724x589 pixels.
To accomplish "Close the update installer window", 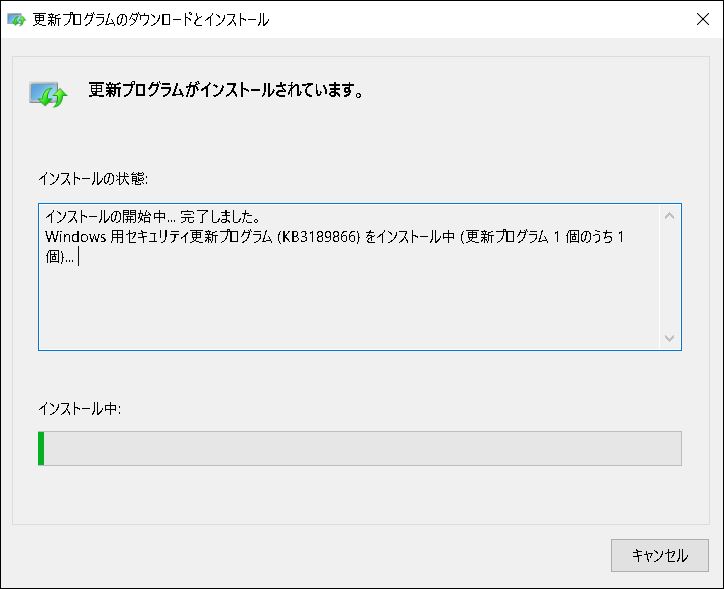I will tap(701, 19).
